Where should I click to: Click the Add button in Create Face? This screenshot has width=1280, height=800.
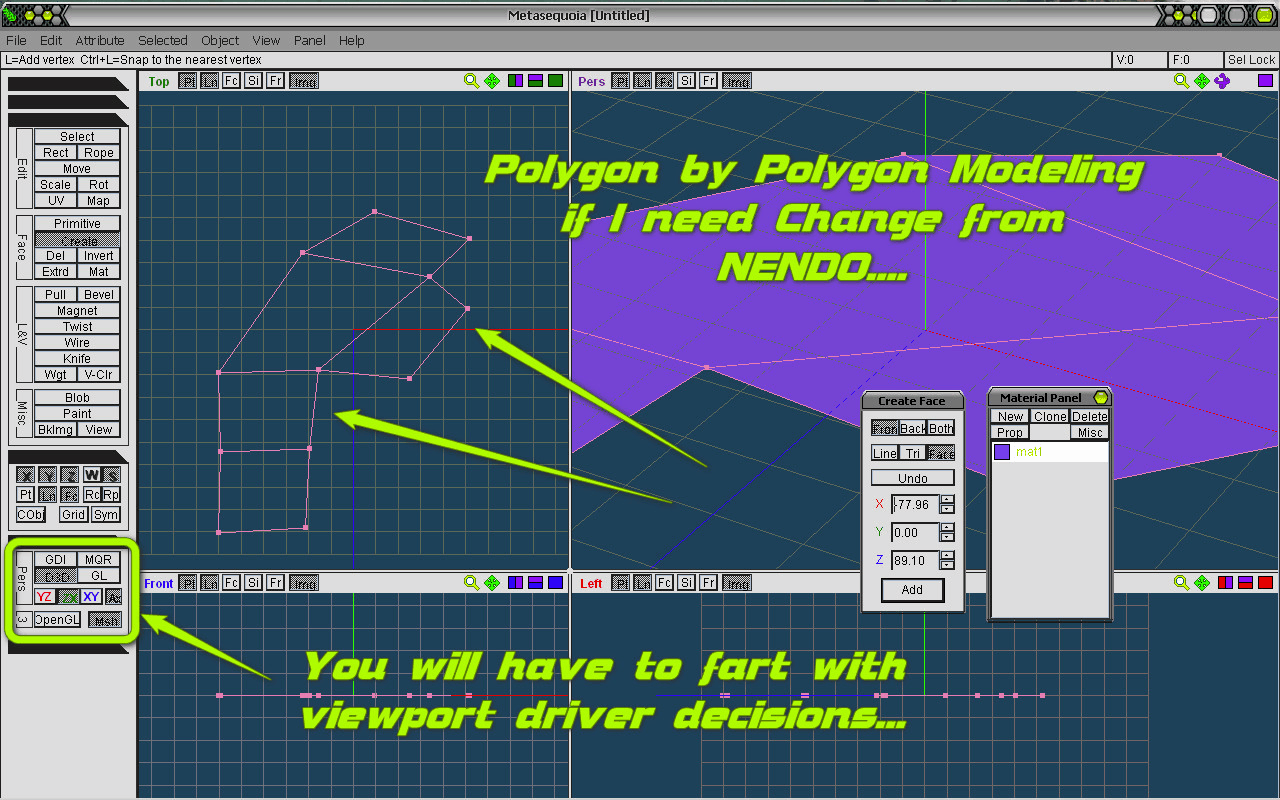pos(912,590)
